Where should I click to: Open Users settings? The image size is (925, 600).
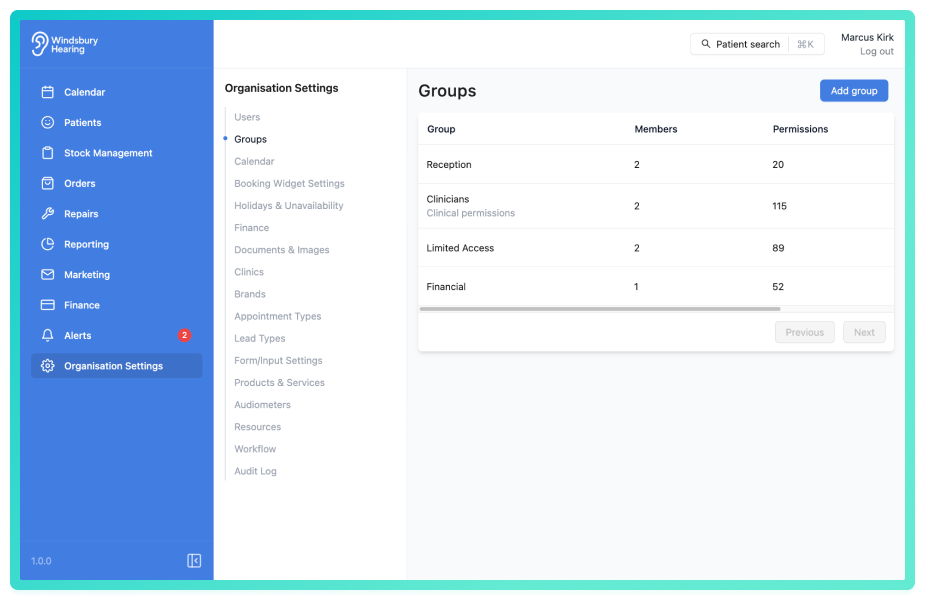247,117
